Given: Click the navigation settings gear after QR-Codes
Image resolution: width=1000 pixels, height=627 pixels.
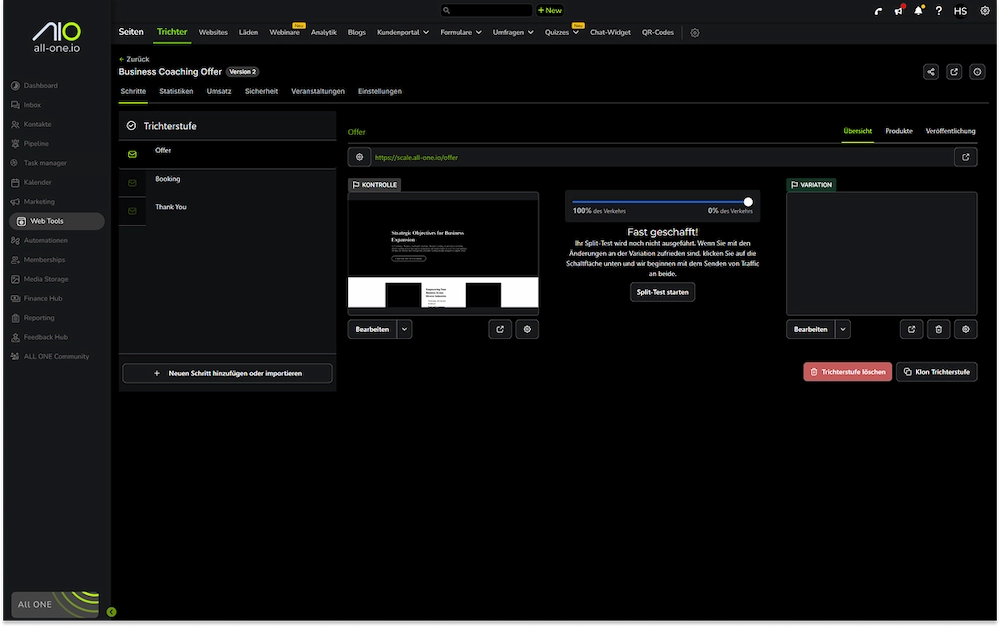Looking at the screenshot, I should pos(695,33).
